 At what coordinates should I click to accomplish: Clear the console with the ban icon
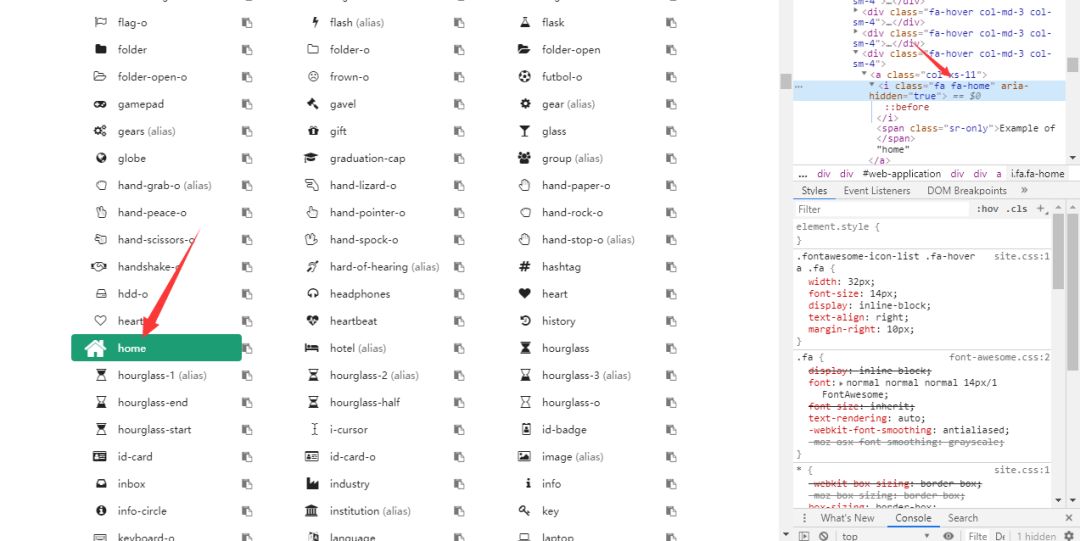pos(824,536)
